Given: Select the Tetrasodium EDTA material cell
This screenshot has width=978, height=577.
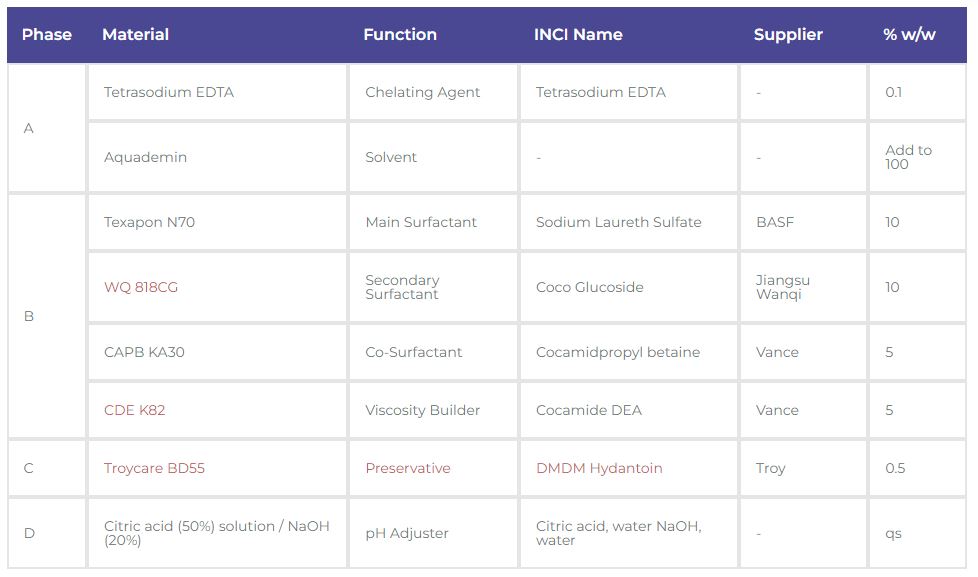Looking at the screenshot, I should (x=217, y=92).
